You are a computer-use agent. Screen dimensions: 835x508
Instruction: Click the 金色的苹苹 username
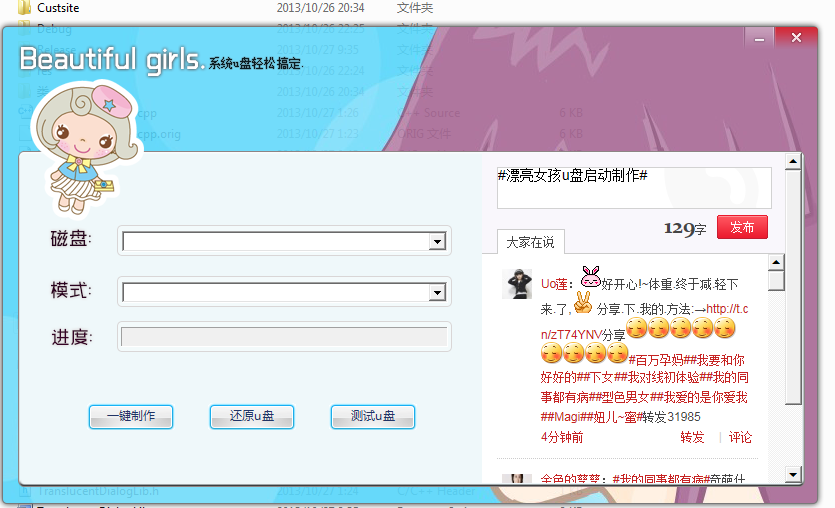[570, 478]
